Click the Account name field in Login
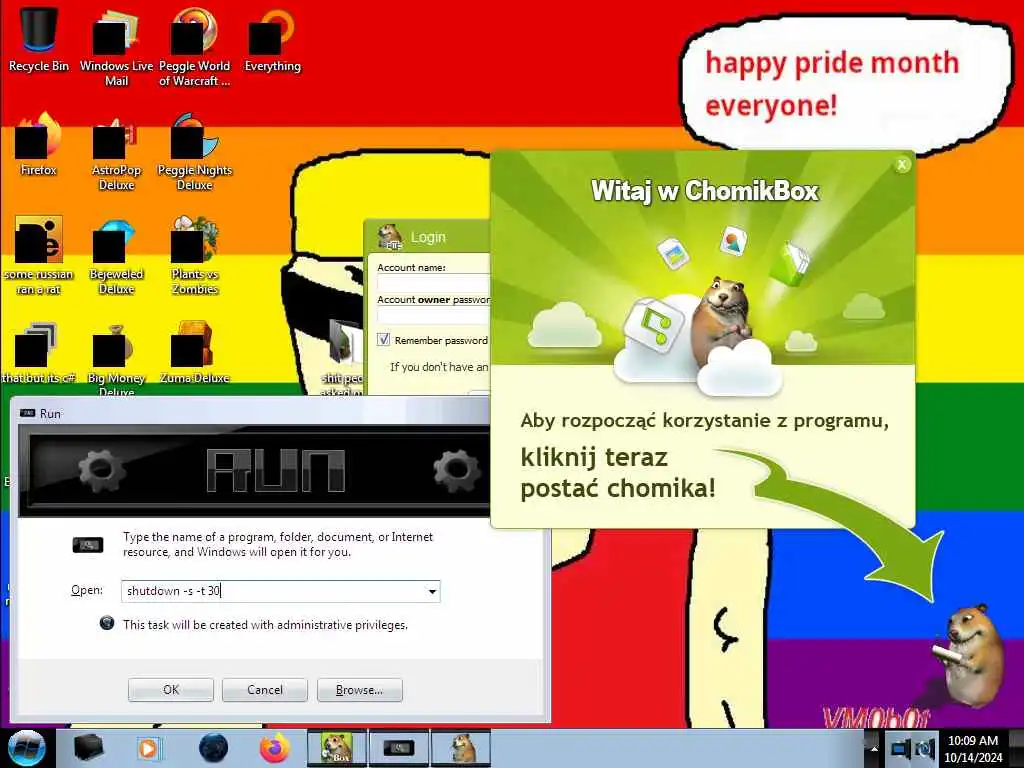 pyautogui.click(x=433, y=283)
